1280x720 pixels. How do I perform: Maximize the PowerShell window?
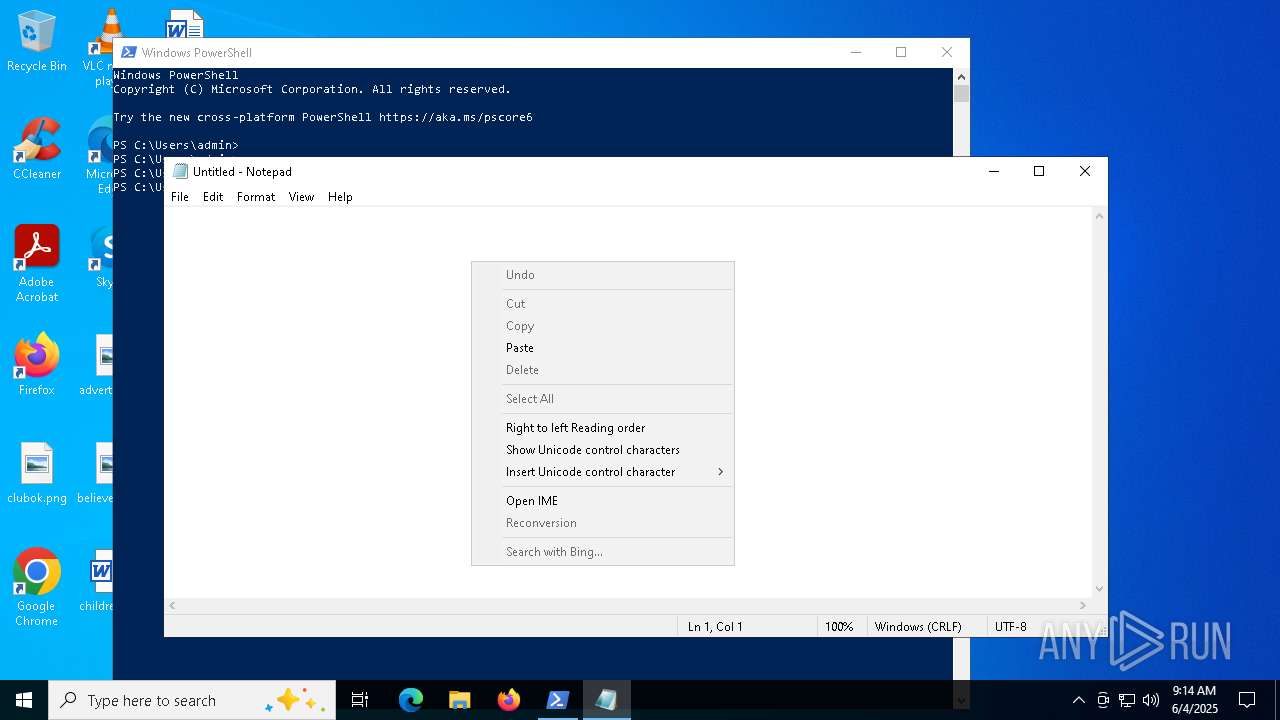(x=901, y=52)
